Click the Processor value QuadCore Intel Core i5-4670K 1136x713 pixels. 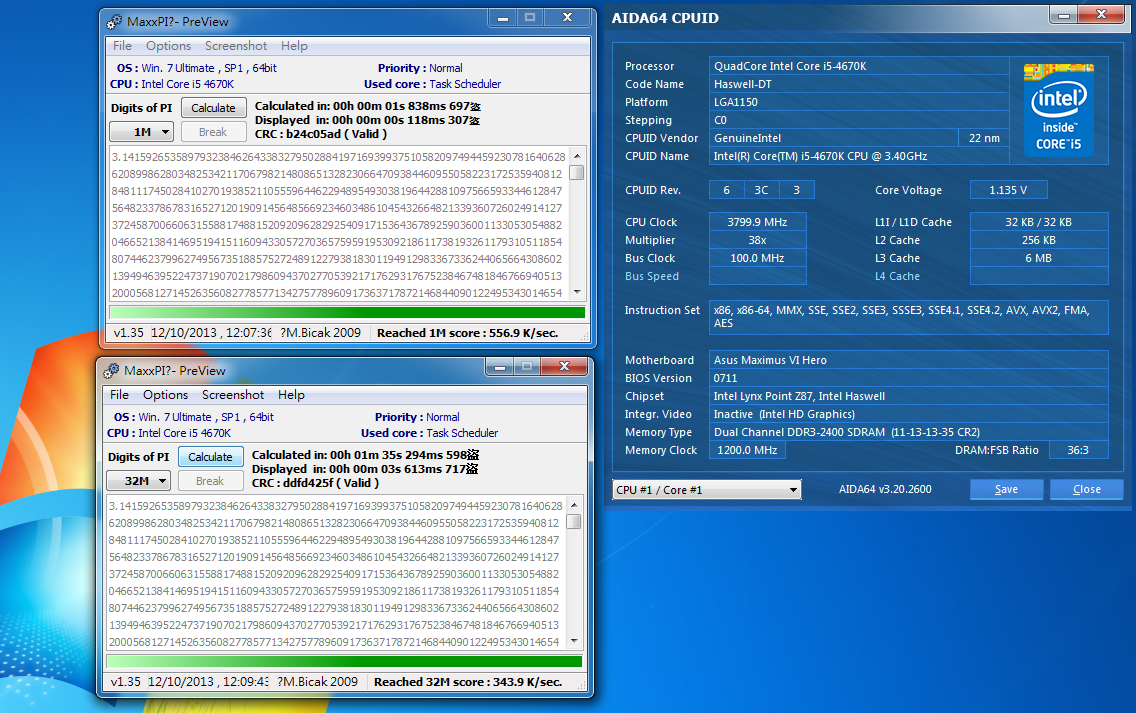click(859, 66)
